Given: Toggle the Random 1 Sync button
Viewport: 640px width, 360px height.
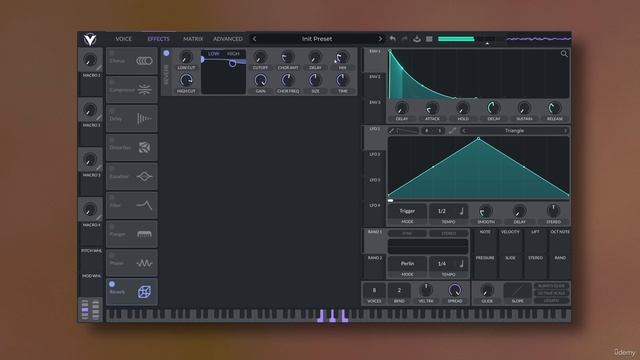Looking at the screenshot, I should [x=407, y=233].
